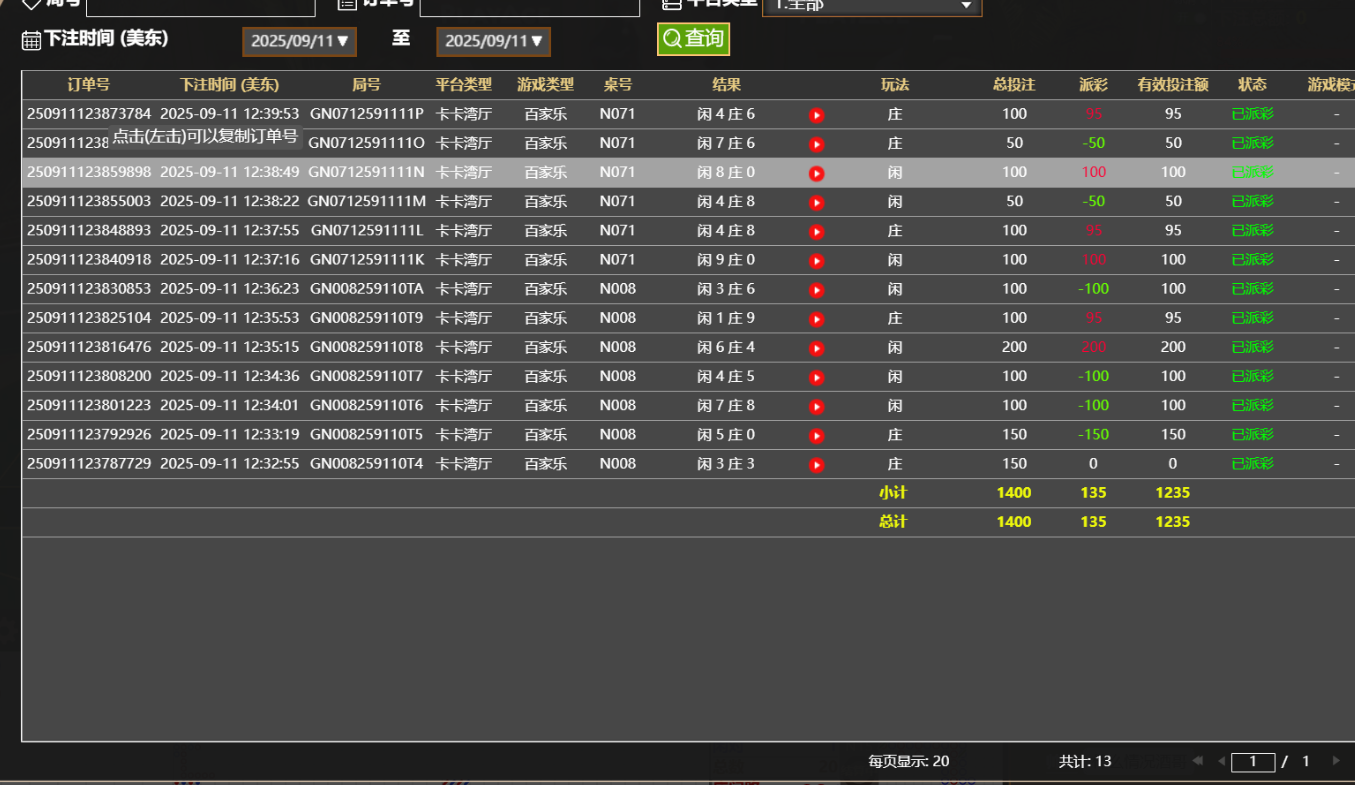Click the 局号 input field

200,6
